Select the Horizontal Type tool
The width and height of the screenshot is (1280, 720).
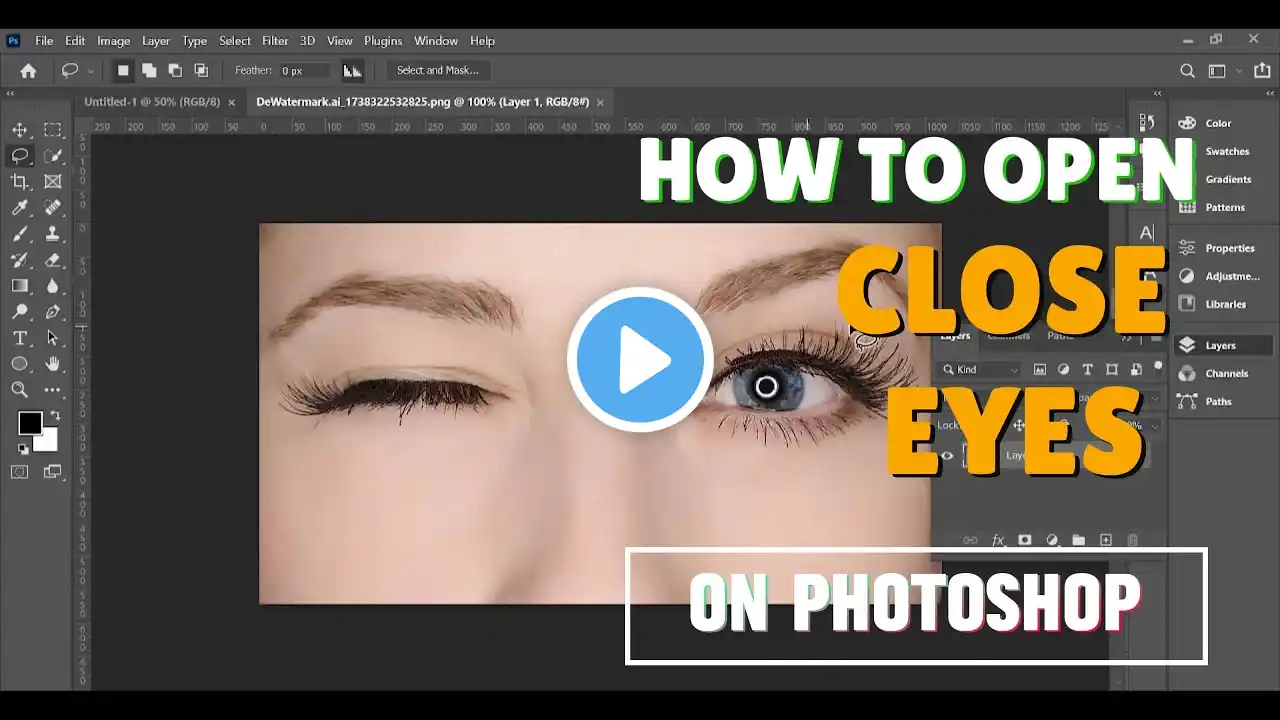pyautogui.click(x=20, y=338)
